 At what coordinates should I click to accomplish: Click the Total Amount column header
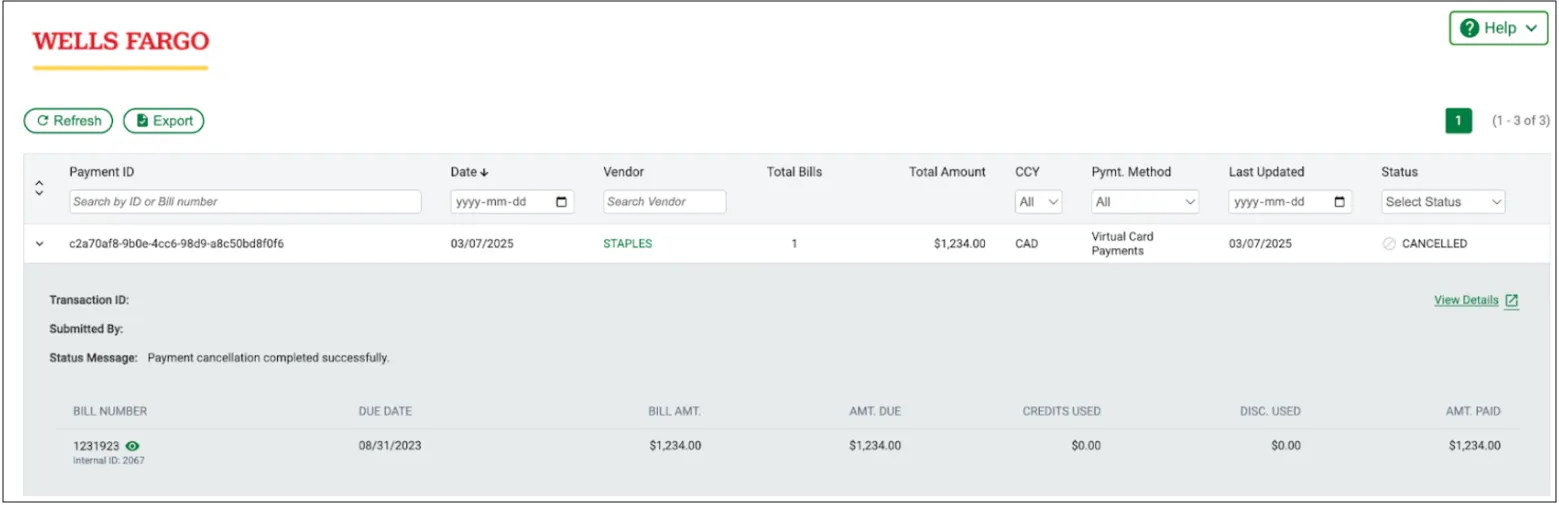pyautogui.click(x=947, y=172)
